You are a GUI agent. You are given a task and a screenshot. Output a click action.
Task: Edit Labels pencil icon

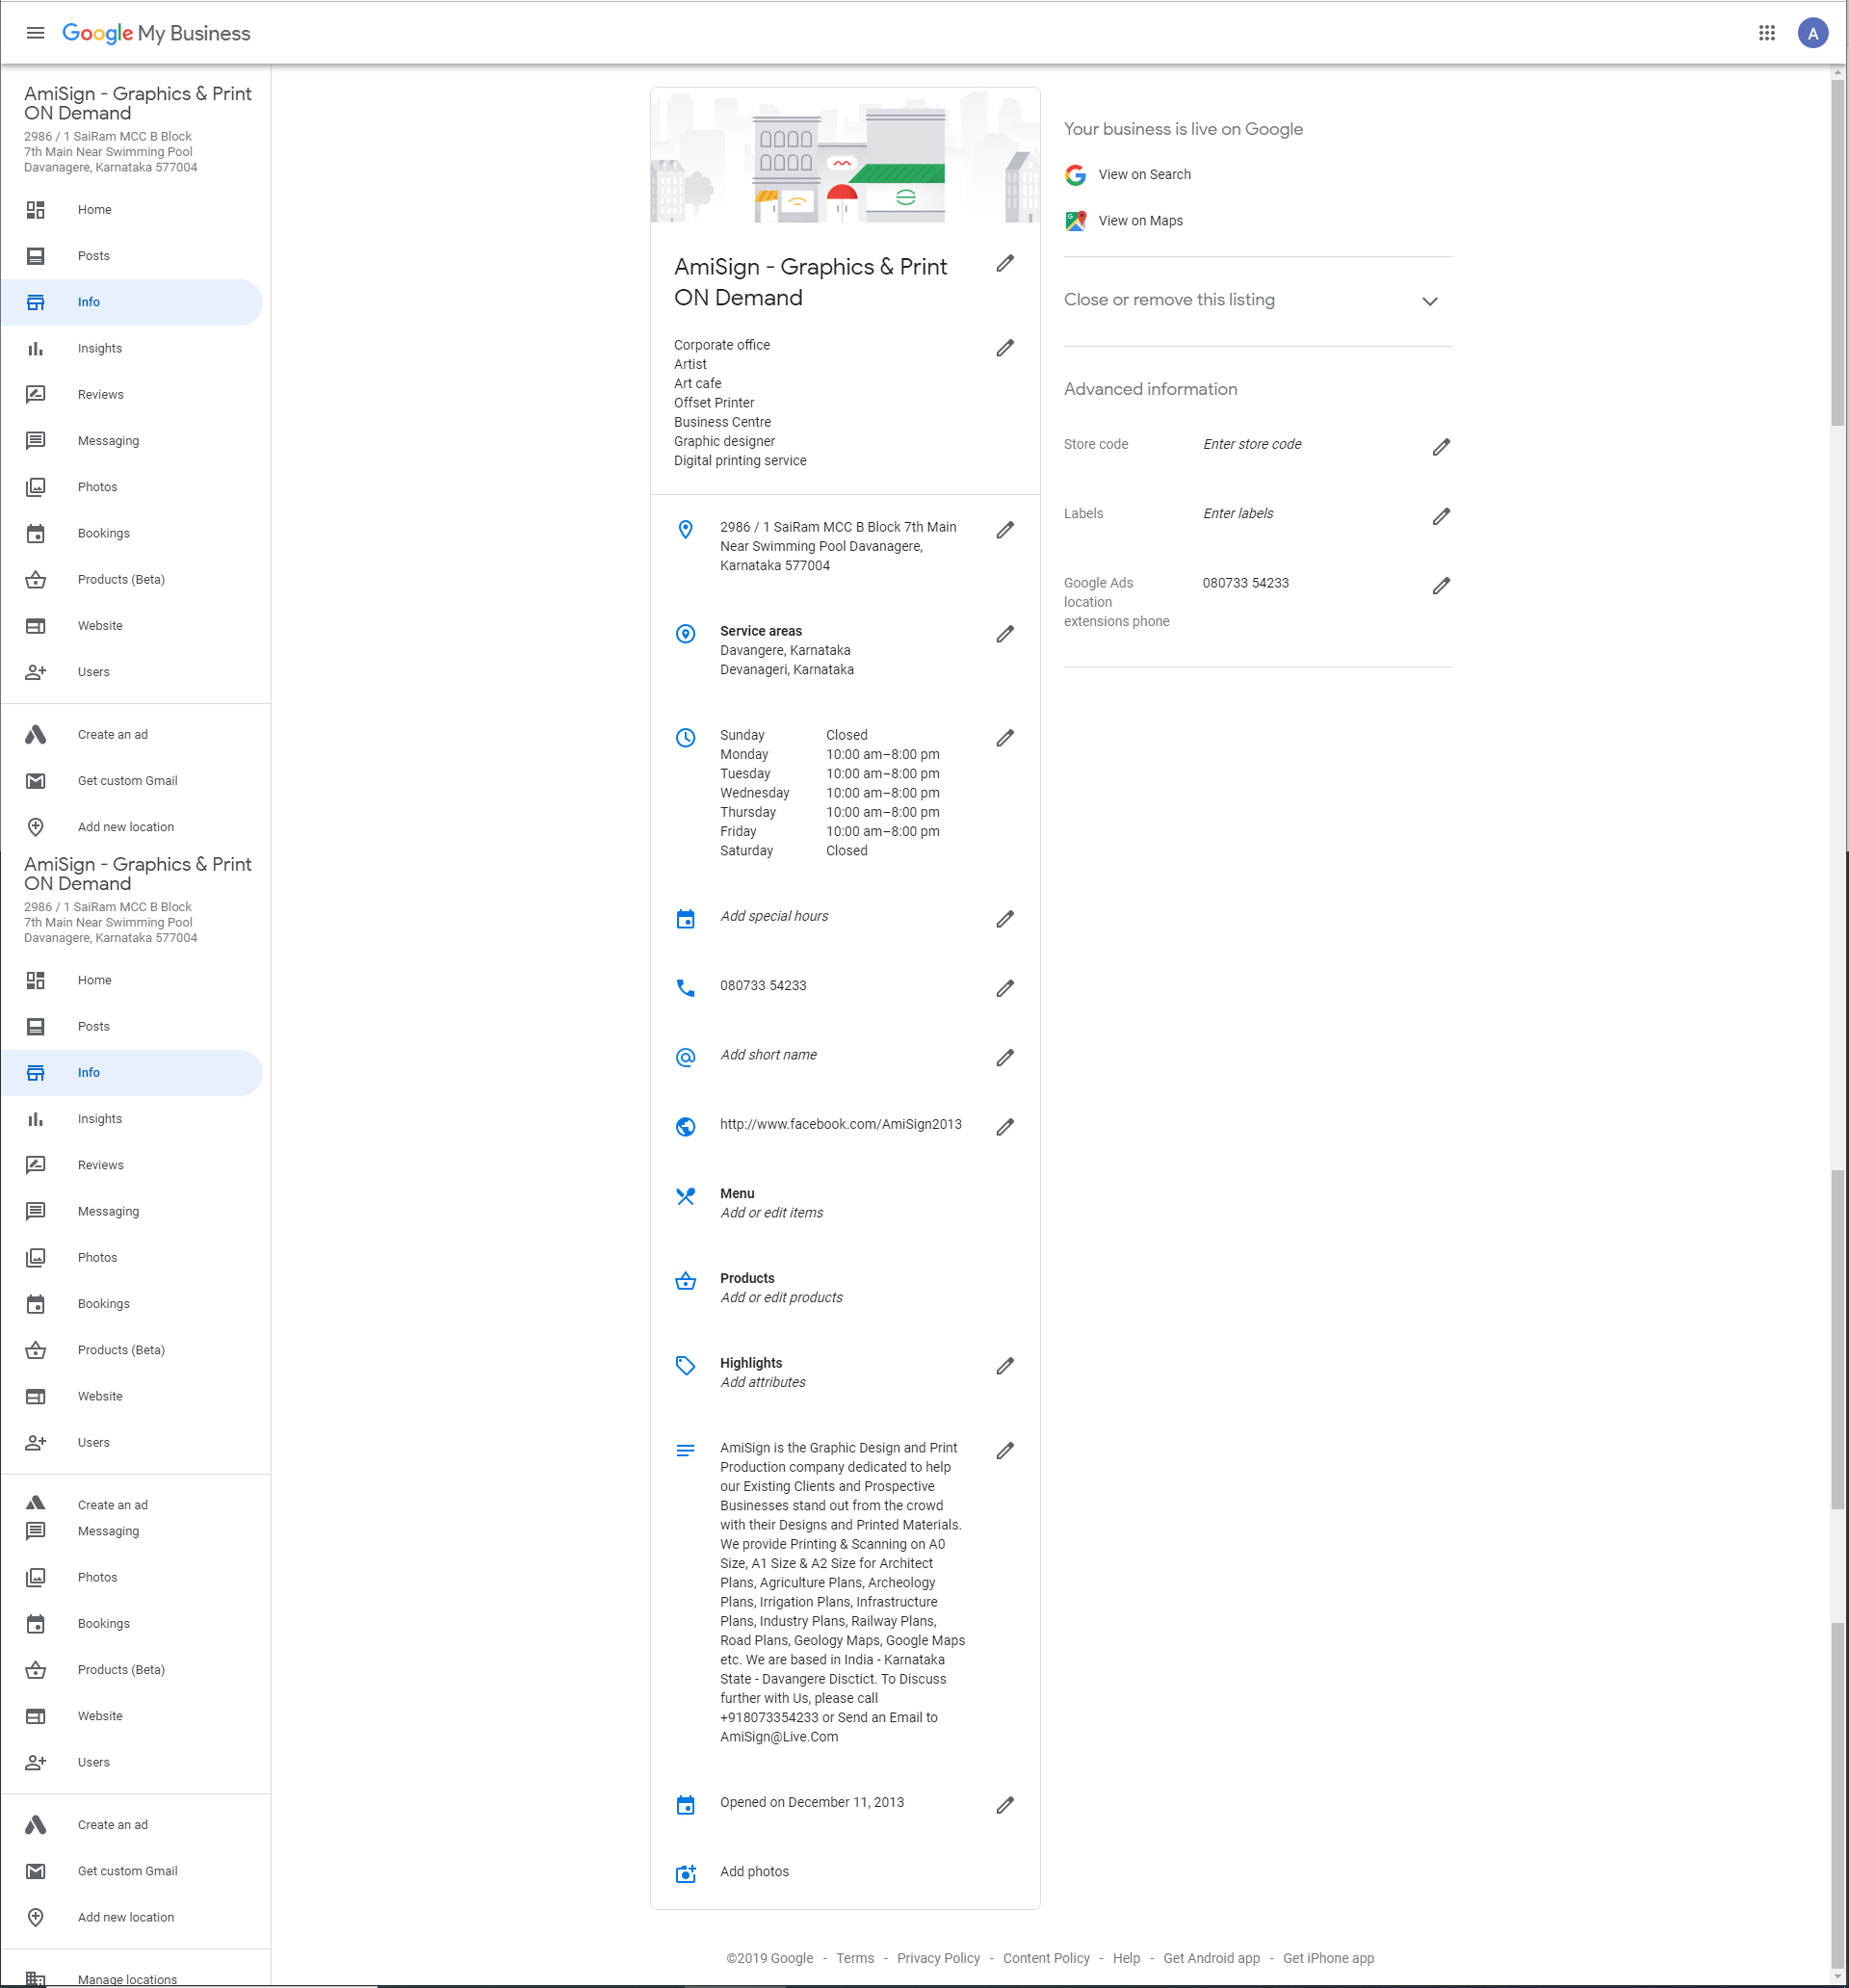click(1441, 517)
